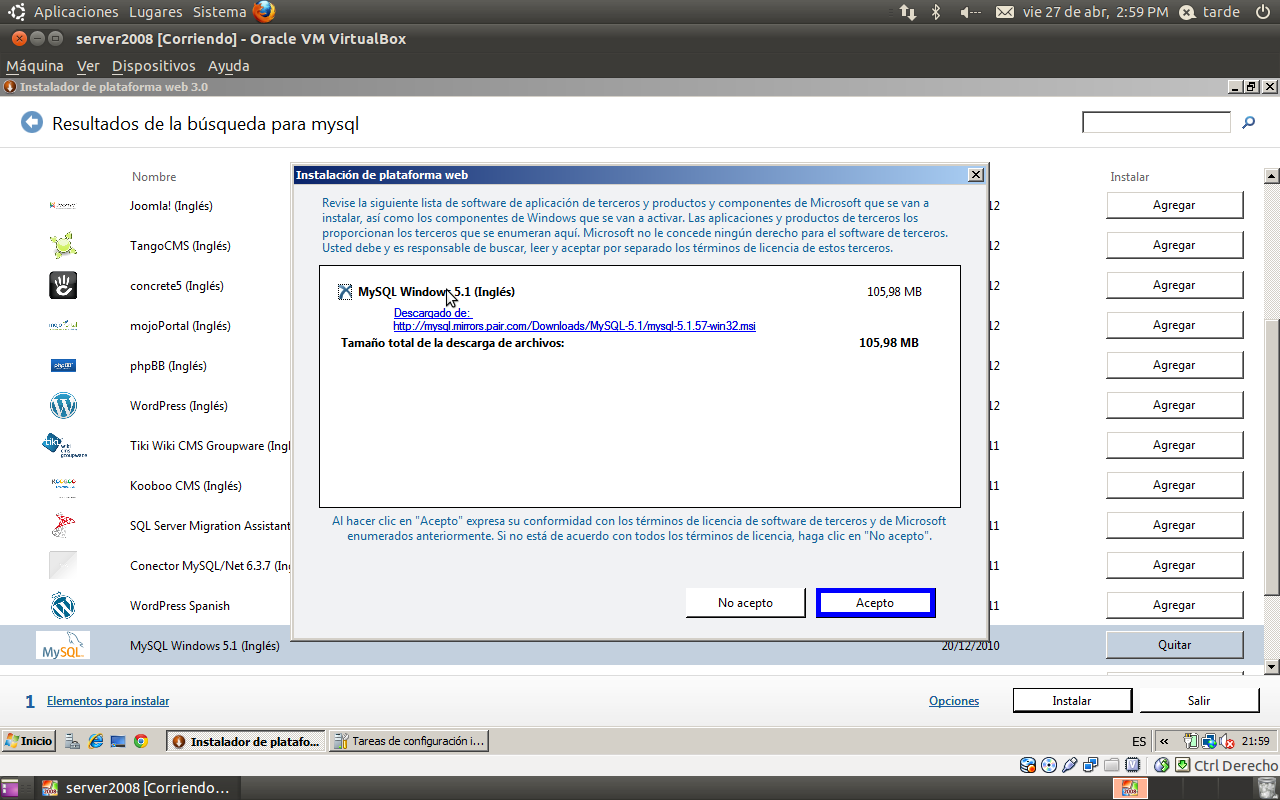Select the MySQL logo in the highlighted result row

coord(62,645)
